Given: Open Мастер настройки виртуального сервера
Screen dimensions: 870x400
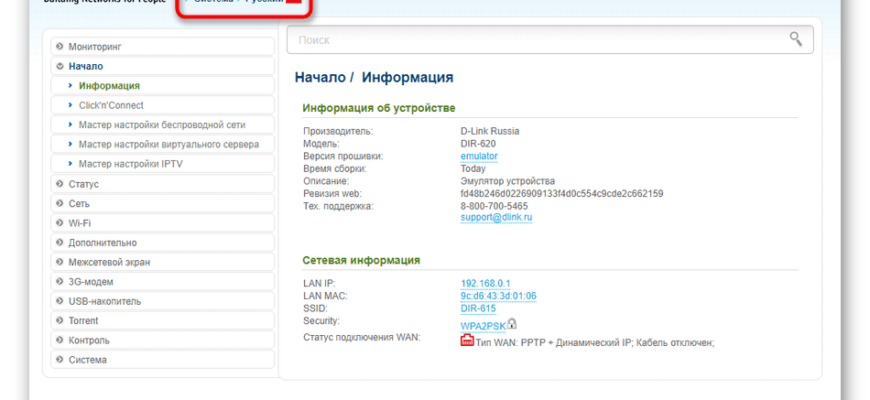Looking at the screenshot, I should click(x=163, y=144).
